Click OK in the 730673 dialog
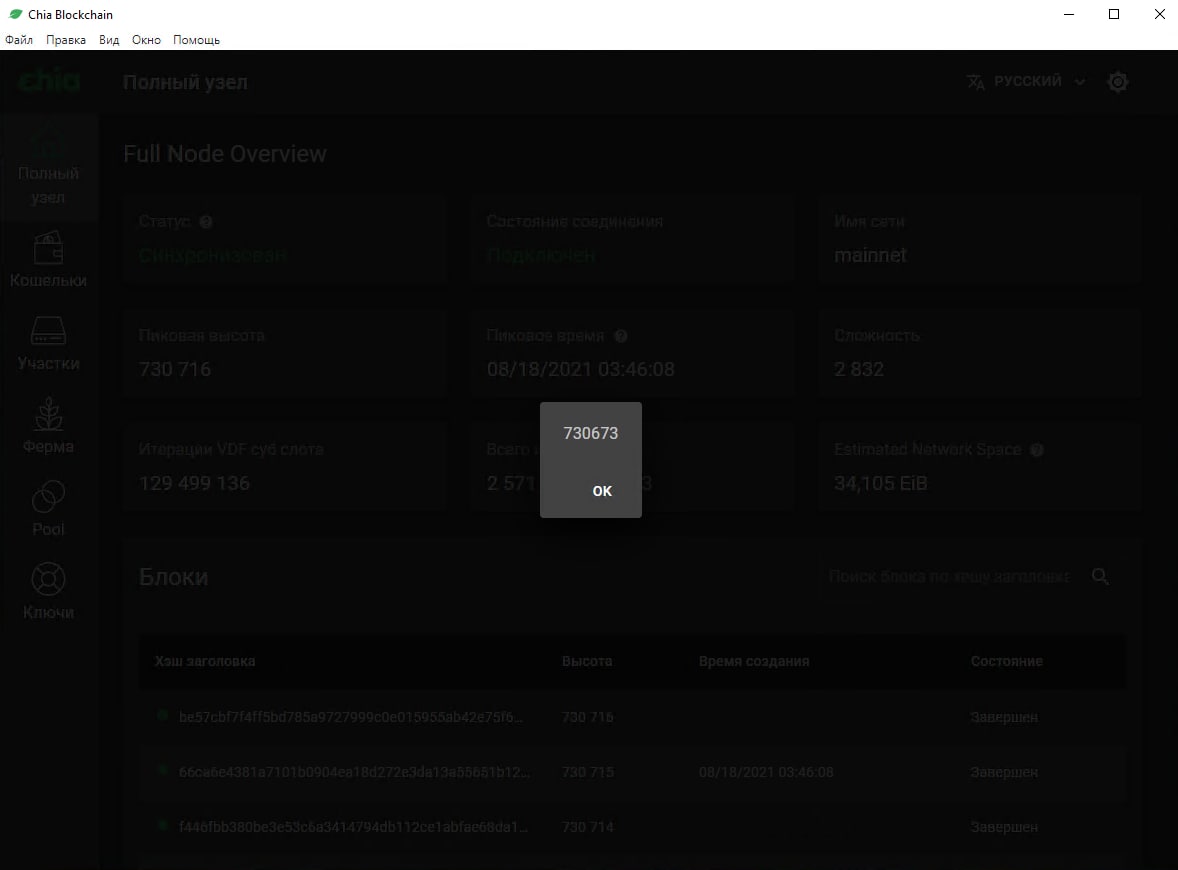The width and height of the screenshot is (1178, 870). click(602, 491)
